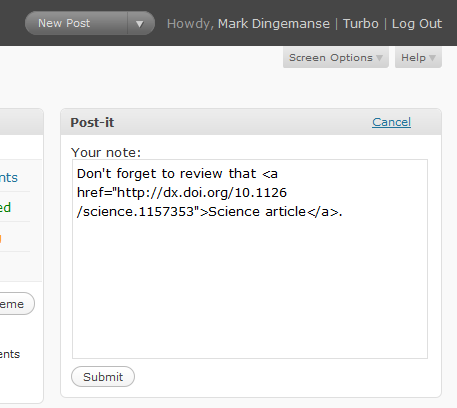Viewport: 457px width, 408px height.
Task: Click the partially visible 'eme' rounded button
Action: click(x=17, y=304)
